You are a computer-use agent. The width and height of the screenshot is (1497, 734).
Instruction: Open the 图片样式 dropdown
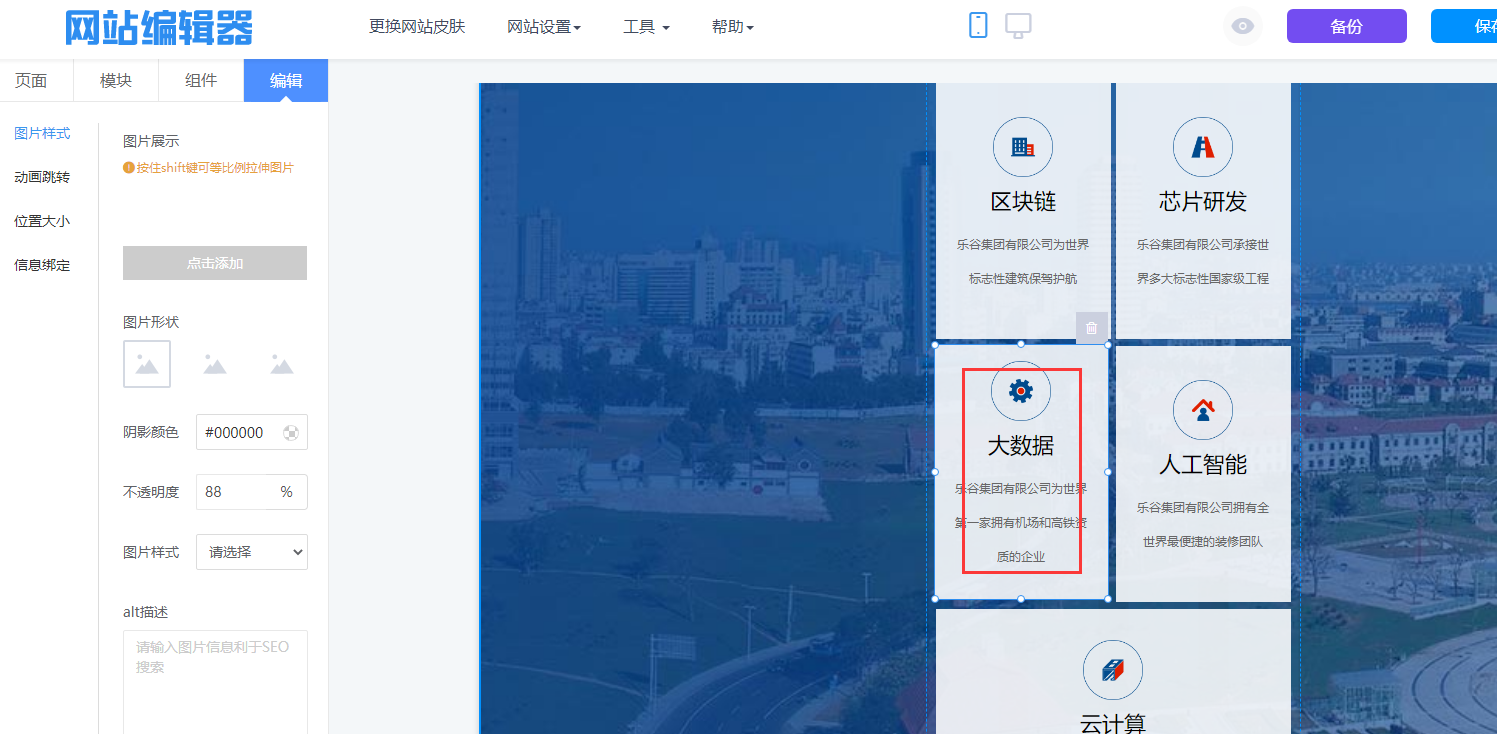[x=252, y=552]
